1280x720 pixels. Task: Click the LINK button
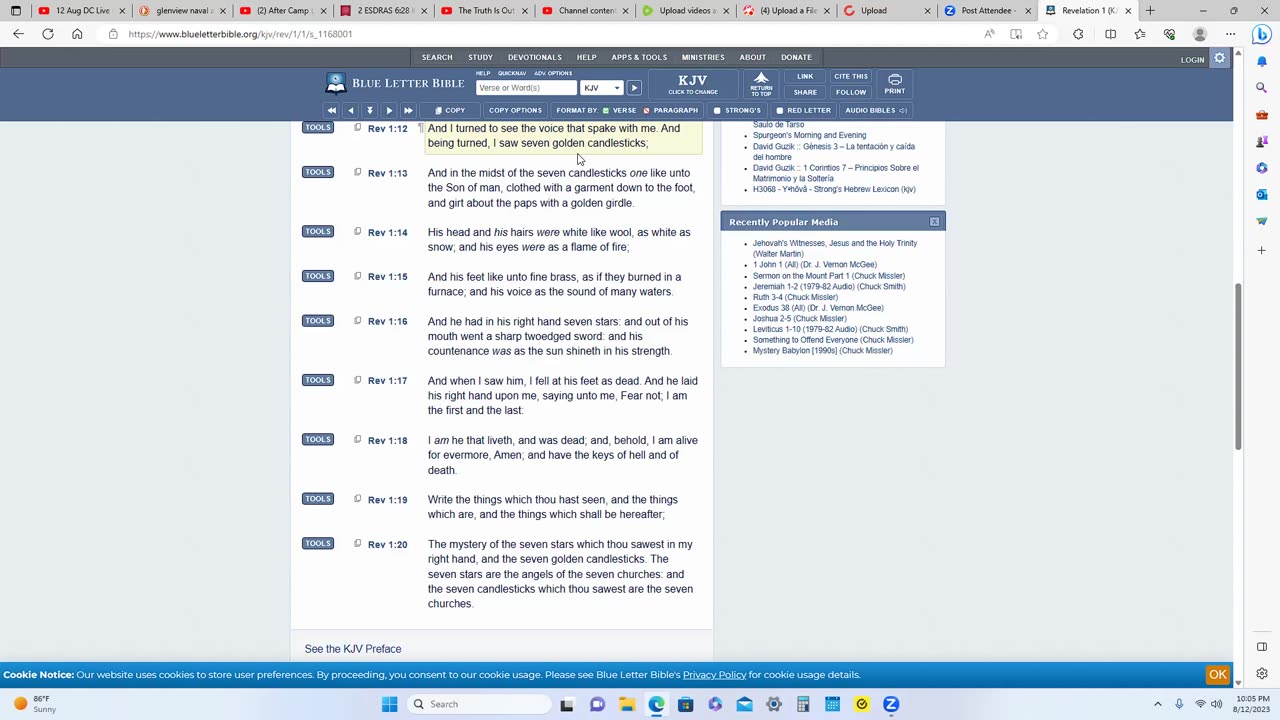pos(805,76)
